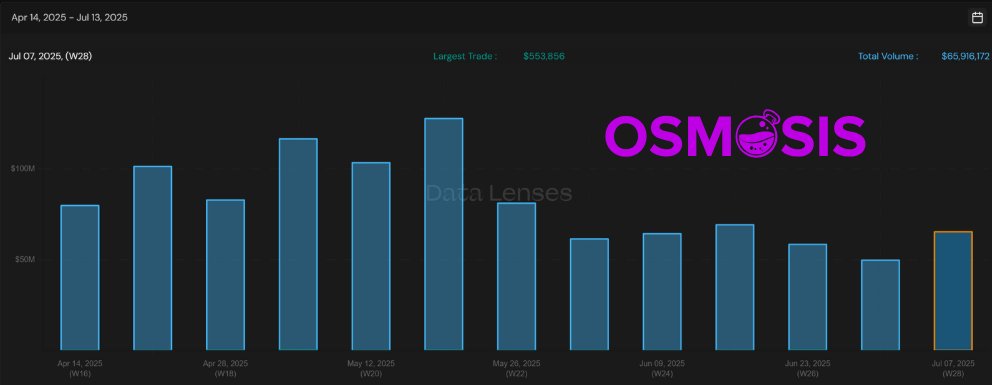Screen dimensions: 992x385
Task: Select the highlighted Jul 07, 2025 (W28) bar
Action: point(953,291)
